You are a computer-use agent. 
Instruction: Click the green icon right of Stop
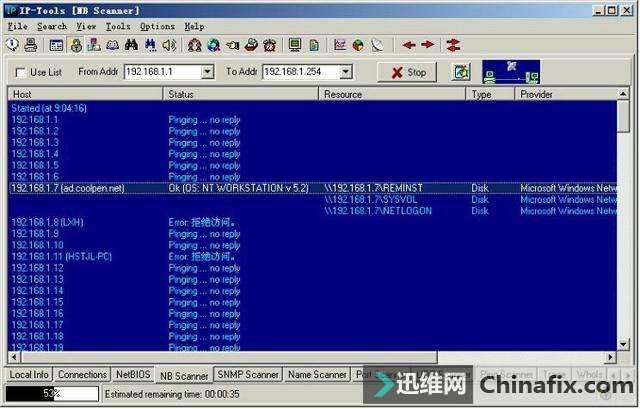pos(461,72)
